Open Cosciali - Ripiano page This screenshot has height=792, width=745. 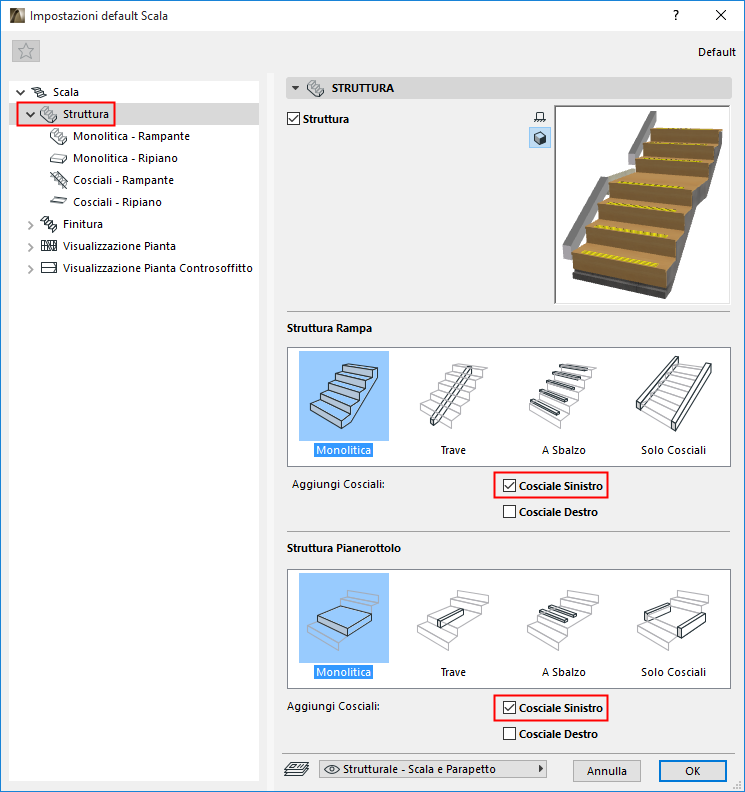tap(117, 202)
